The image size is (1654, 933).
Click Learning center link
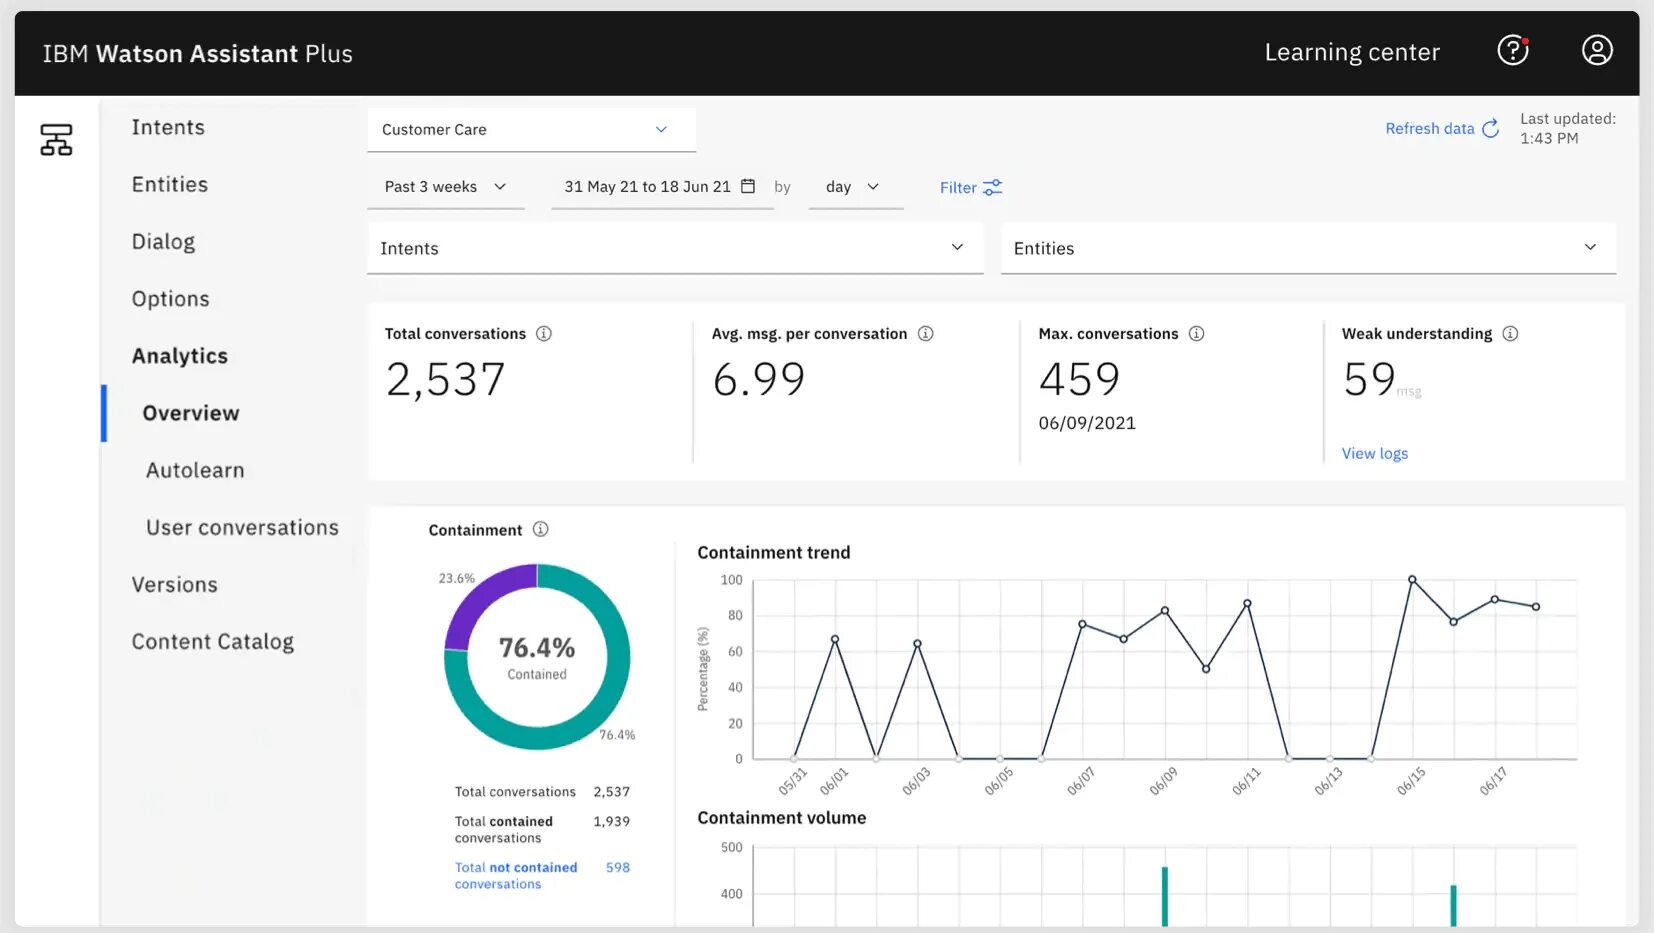point(1352,52)
